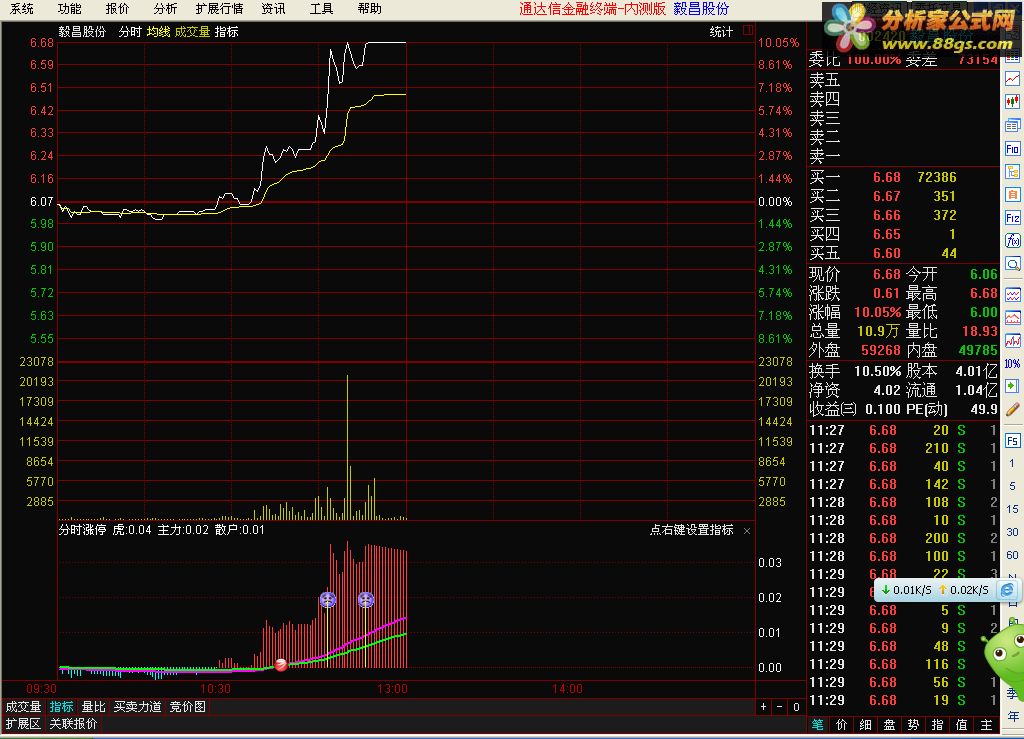Open the 分析 menu
This screenshot has width=1024, height=739.
(x=165, y=9)
